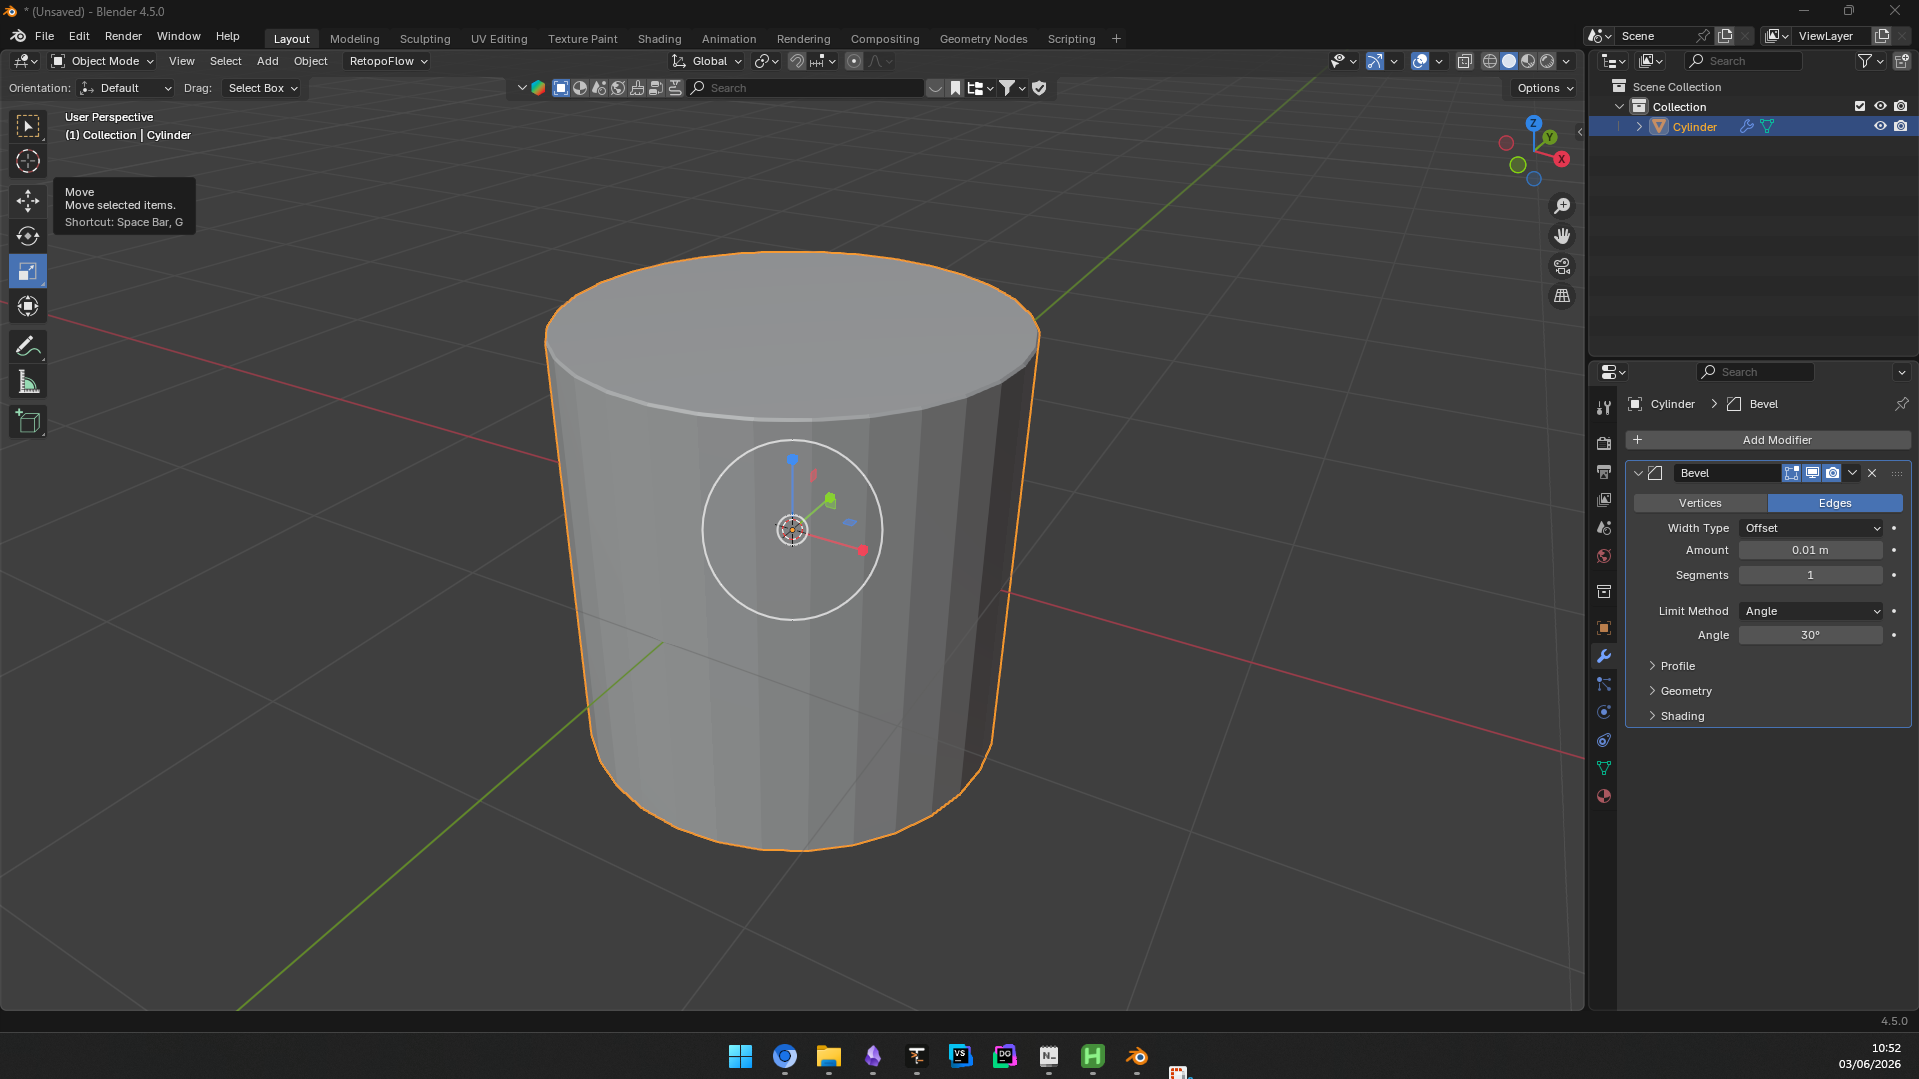
Task: Activate the Transform tool
Action: click(28, 306)
